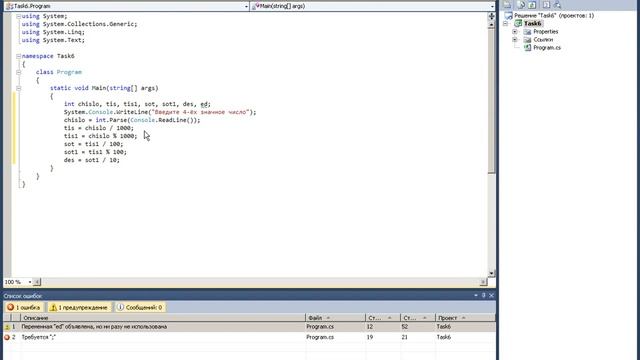
Task: Sort by the Ст... column beside Проект
Action: [418, 318]
